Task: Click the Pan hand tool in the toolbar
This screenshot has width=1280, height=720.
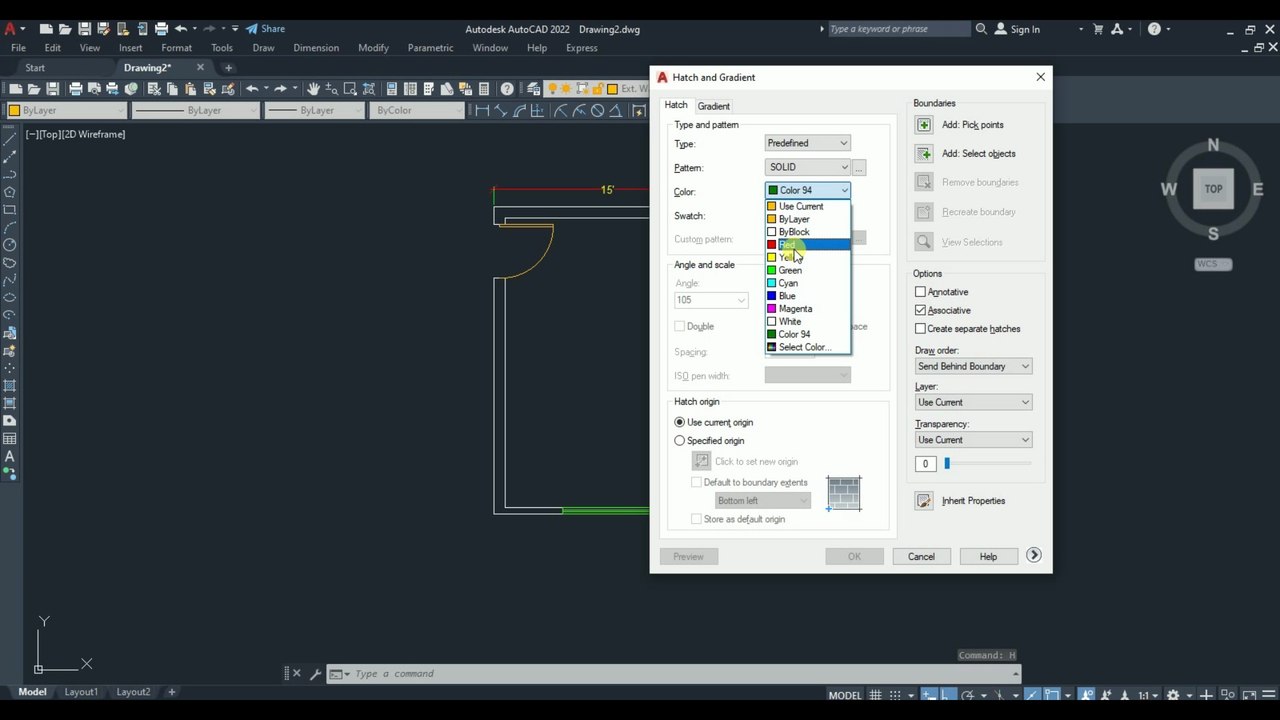Action: [x=313, y=88]
